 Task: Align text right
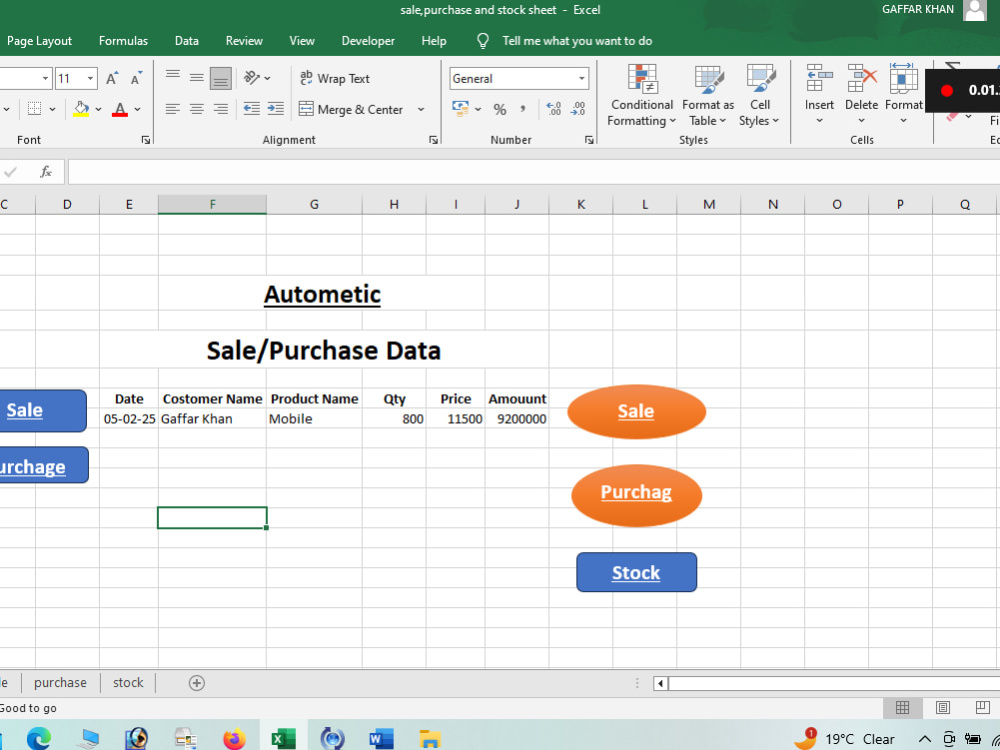pos(221,109)
